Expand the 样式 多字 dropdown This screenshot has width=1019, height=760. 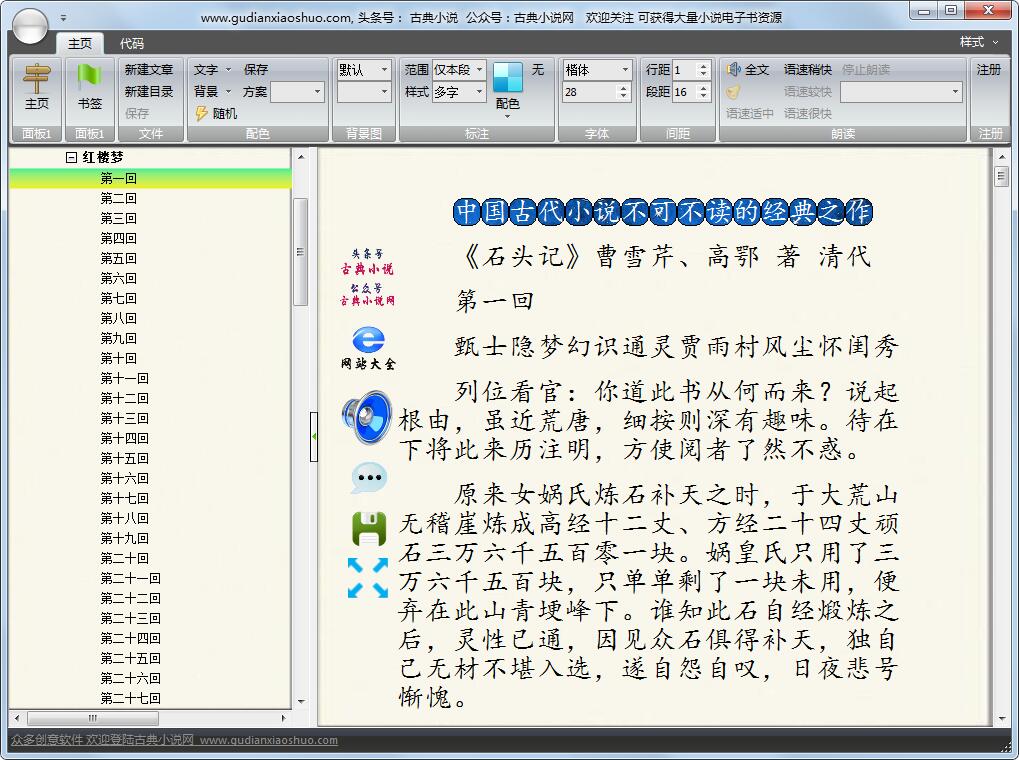coord(479,92)
